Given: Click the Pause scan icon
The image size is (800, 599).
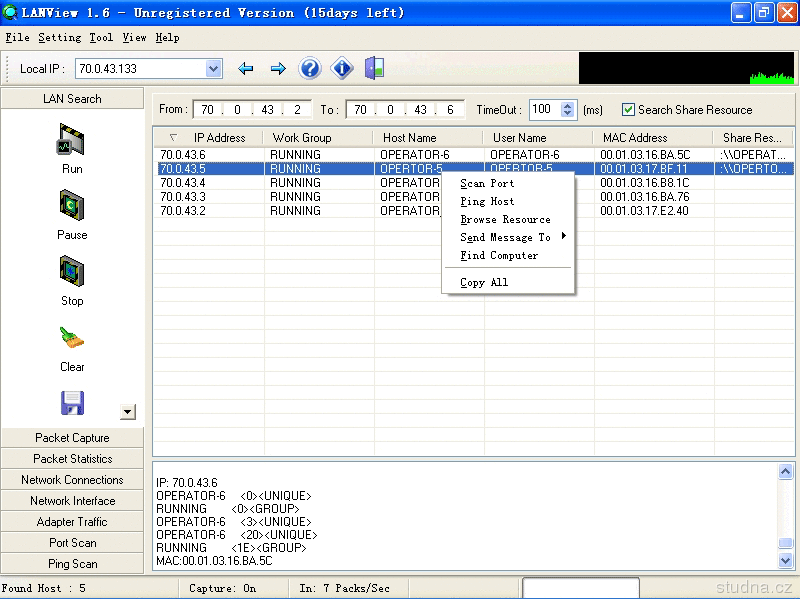Looking at the screenshot, I should coord(72,207).
